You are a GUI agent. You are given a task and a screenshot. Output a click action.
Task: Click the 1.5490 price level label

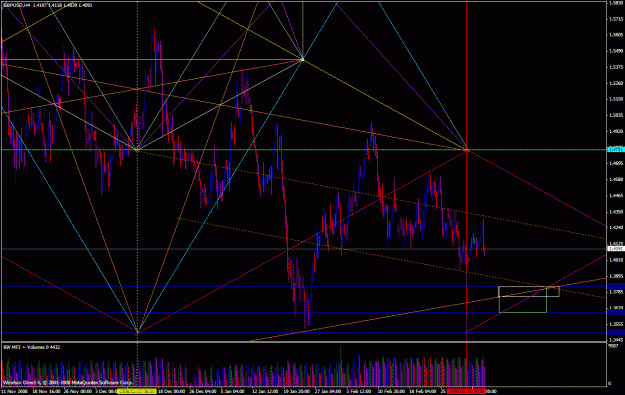coord(617,51)
